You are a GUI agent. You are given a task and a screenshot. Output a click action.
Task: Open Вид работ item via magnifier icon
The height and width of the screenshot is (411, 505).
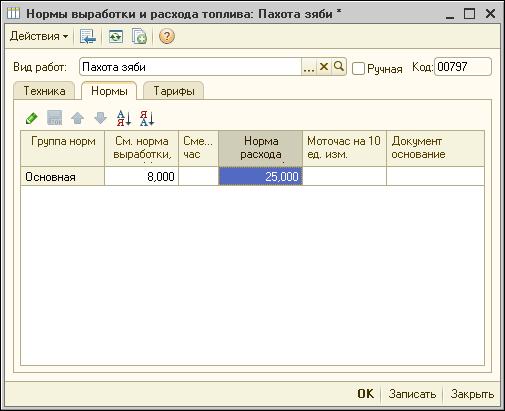point(339,67)
